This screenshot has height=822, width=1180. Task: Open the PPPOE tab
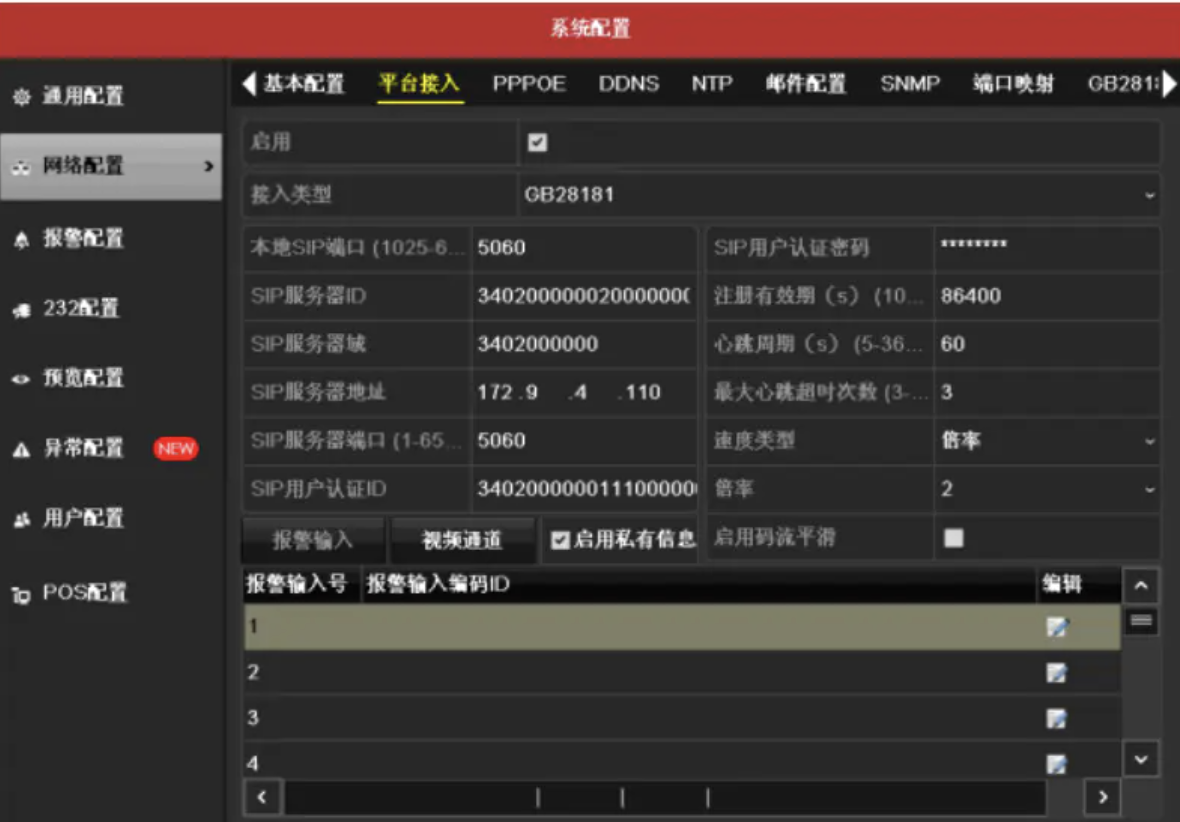click(529, 84)
